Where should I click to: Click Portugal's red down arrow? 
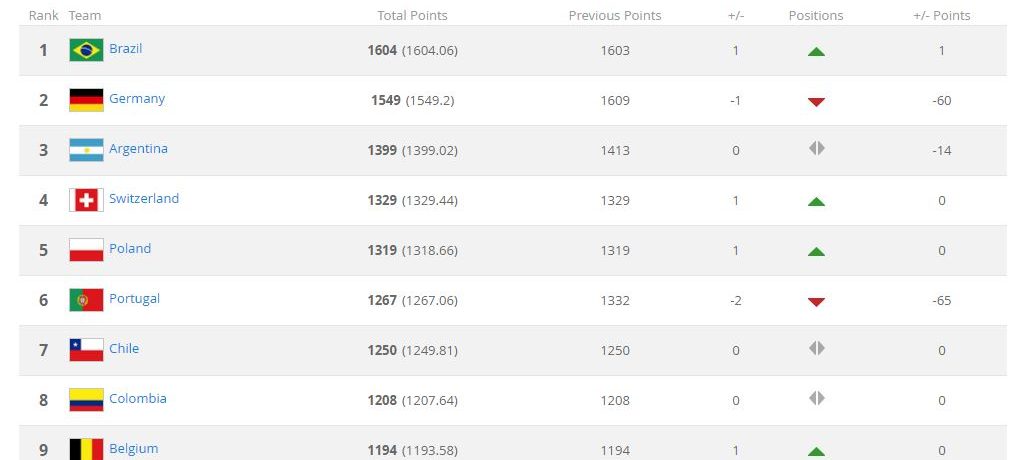pos(816,301)
